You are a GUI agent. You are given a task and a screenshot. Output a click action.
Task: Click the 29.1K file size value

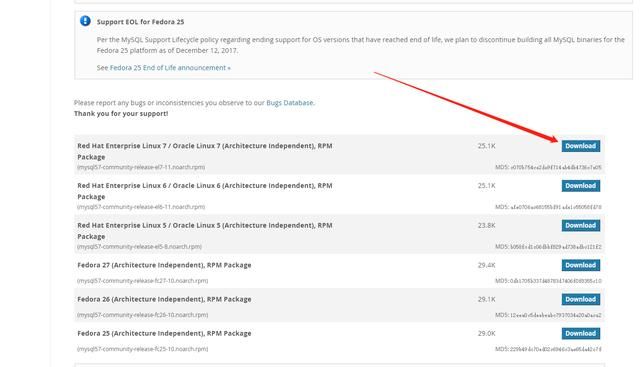[x=487, y=299]
